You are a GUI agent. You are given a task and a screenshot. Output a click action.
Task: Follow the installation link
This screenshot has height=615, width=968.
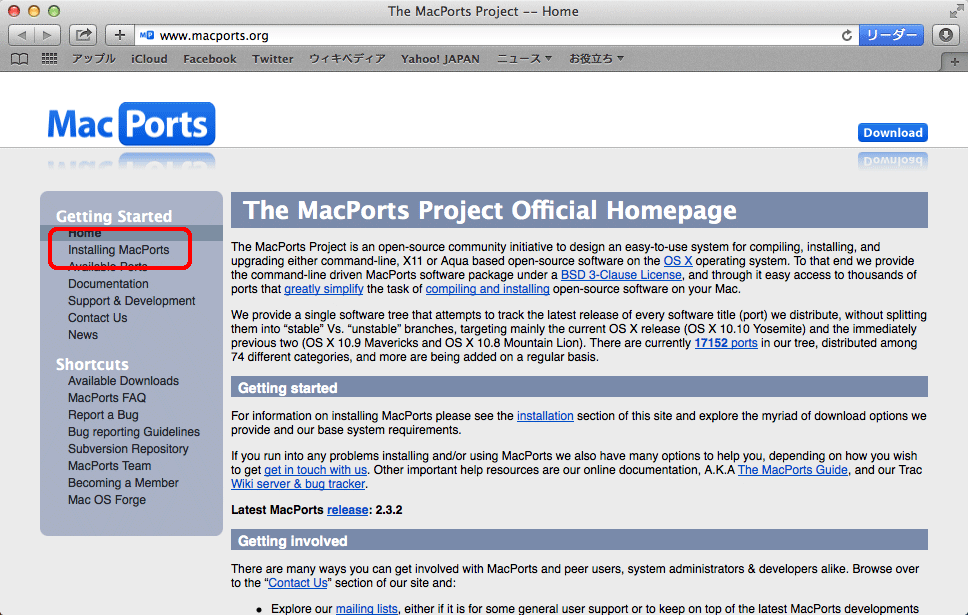tap(545, 416)
